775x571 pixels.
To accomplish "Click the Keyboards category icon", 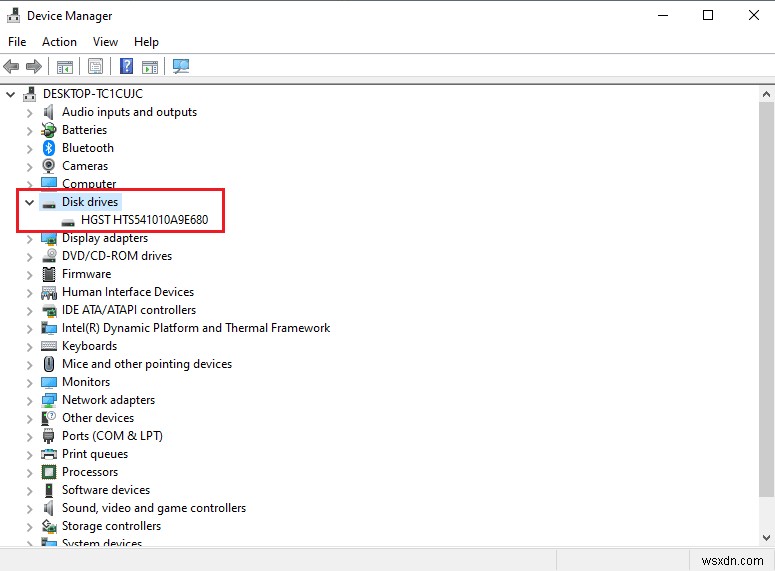I will (x=48, y=346).
